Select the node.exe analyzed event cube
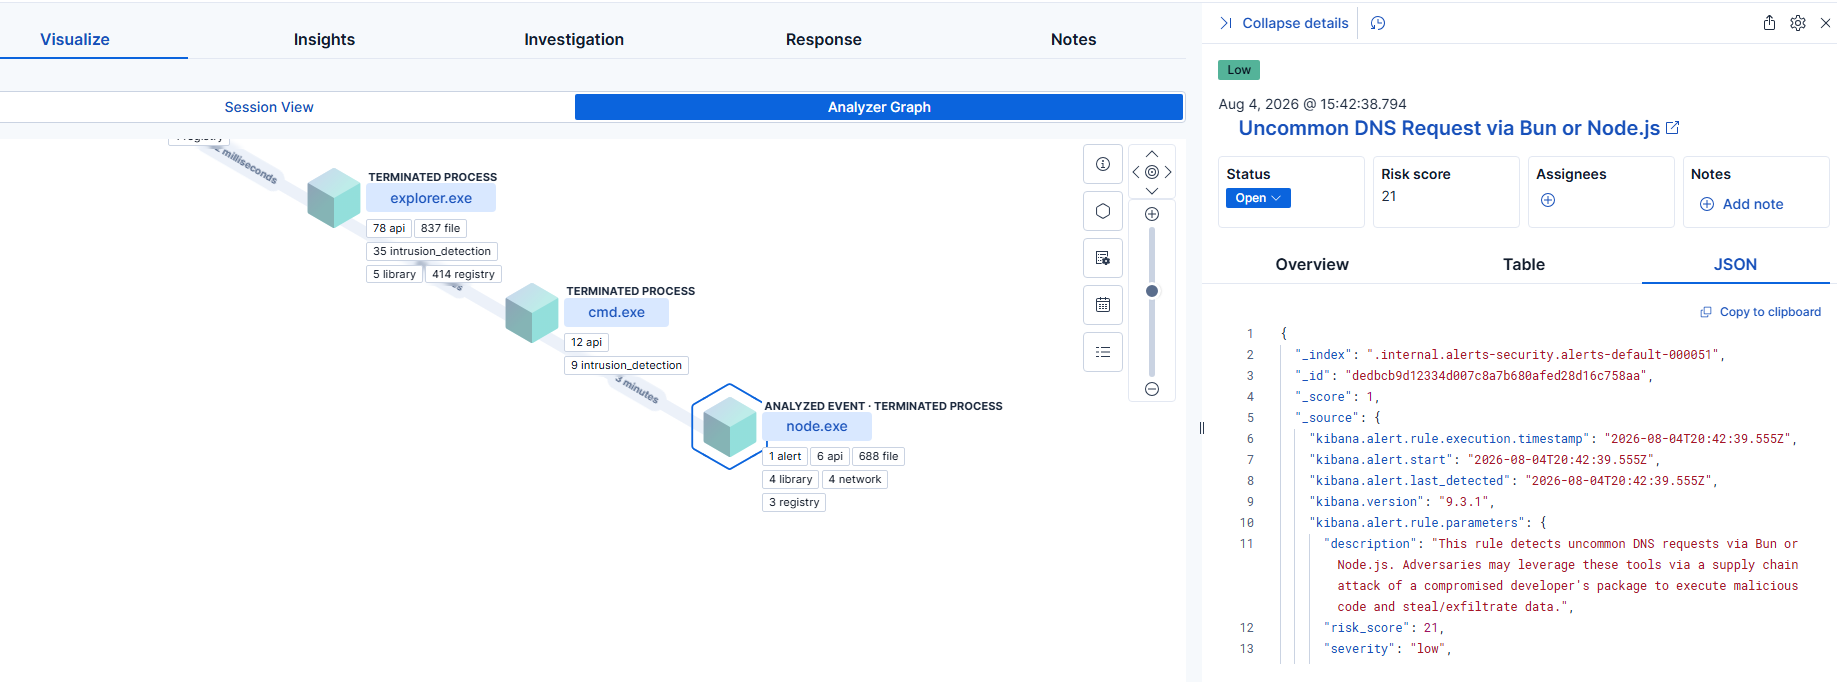The image size is (1837, 682). (729, 427)
